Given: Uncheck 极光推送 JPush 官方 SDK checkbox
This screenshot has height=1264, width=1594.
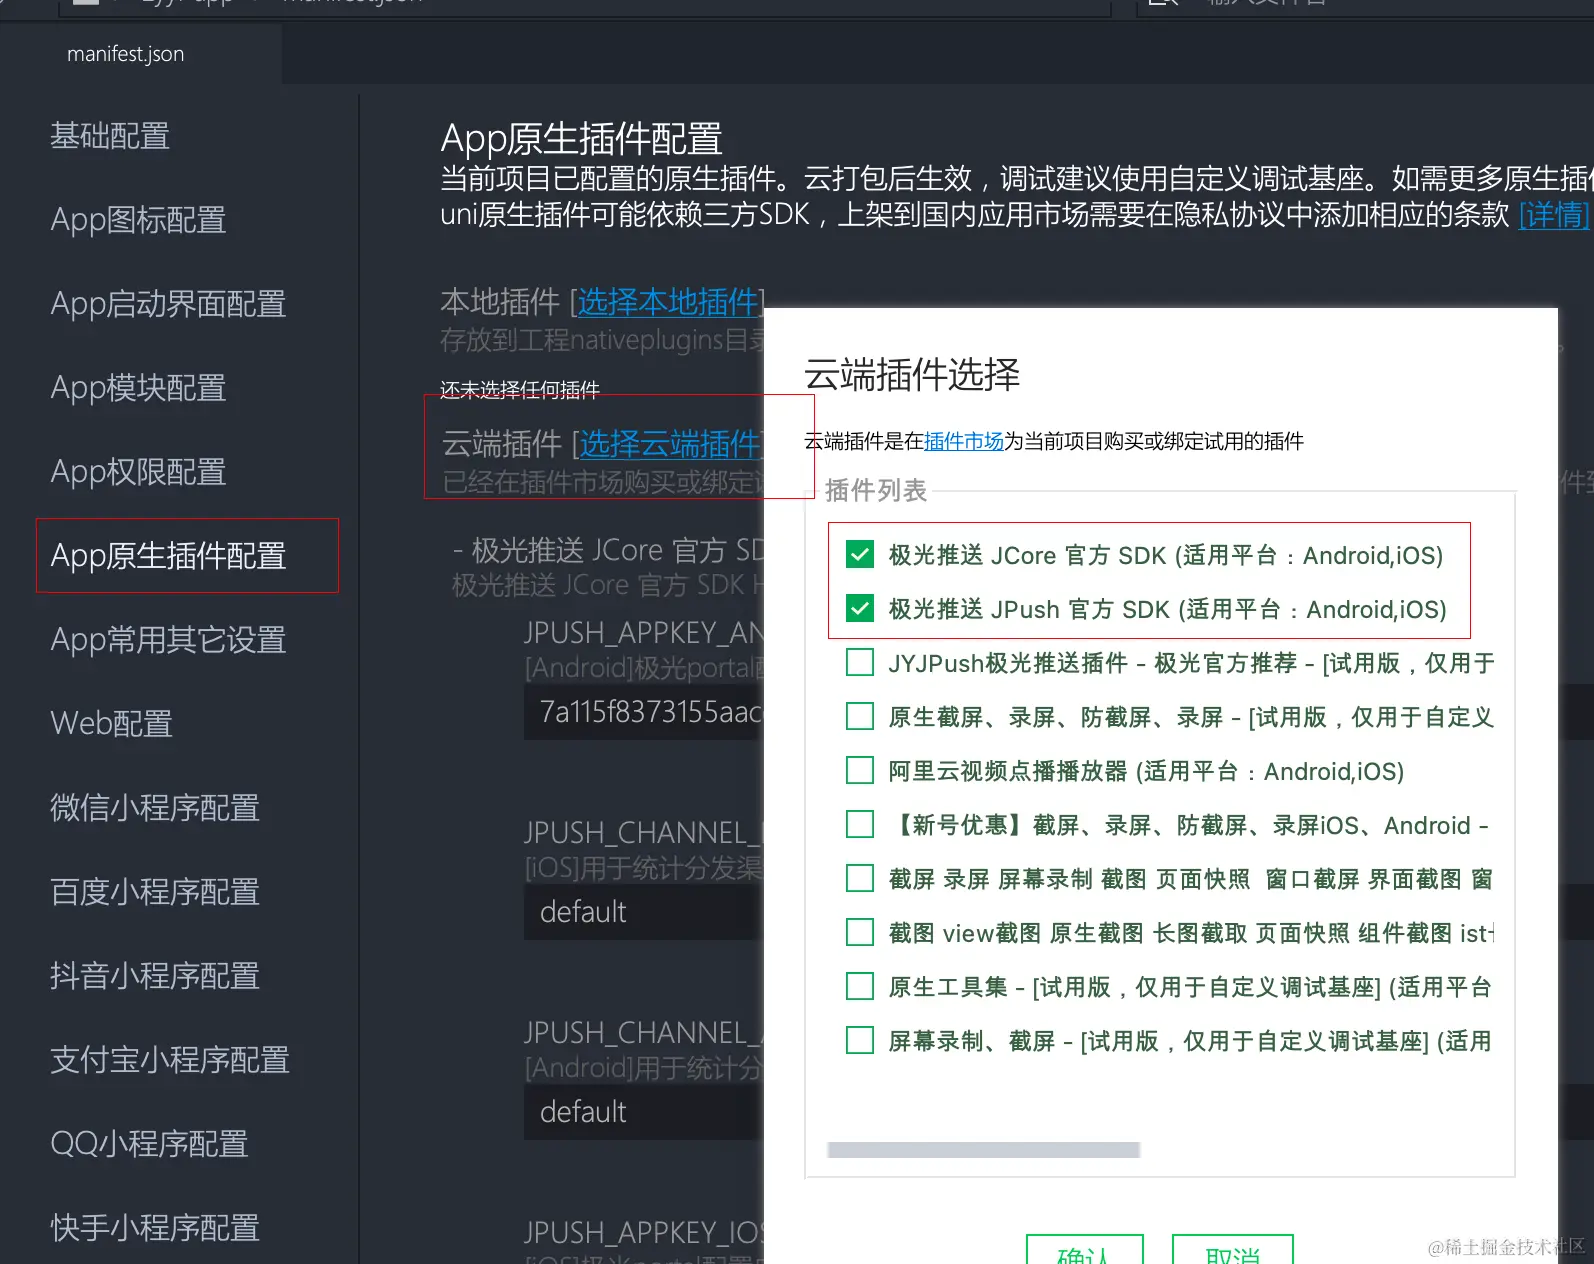Looking at the screenshot, I should [860, 609].
